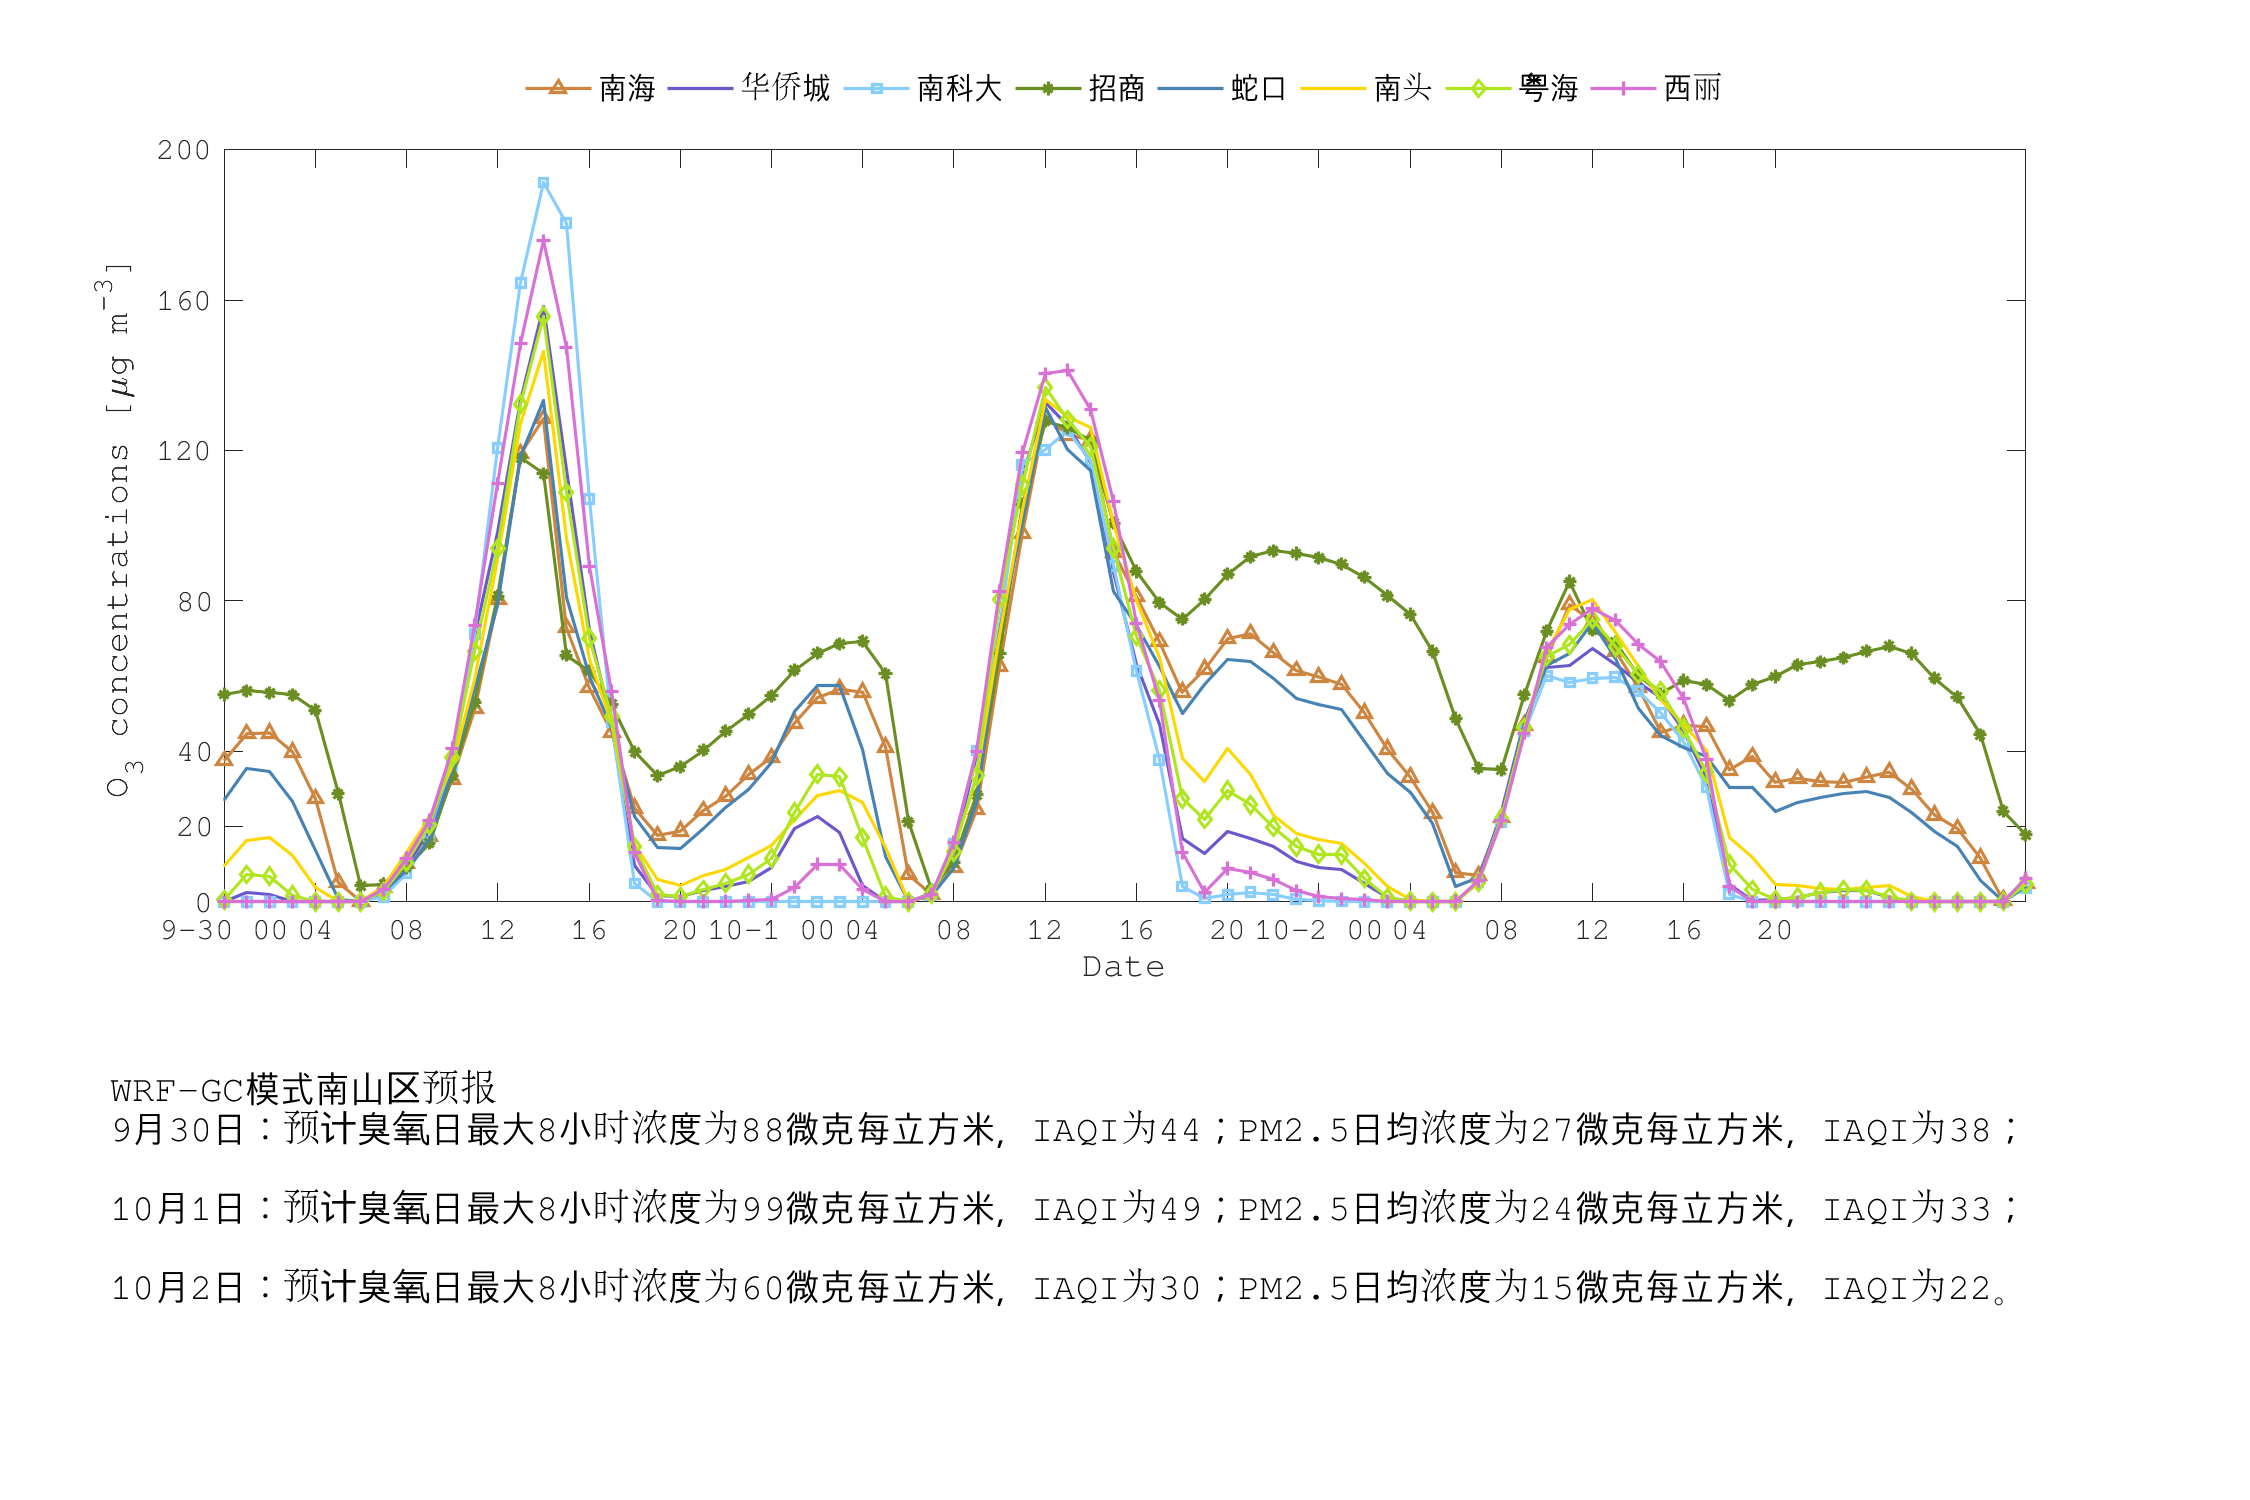The height and width of the screenshot is (1500, 2250).
Task: Click the 南海 triangle legend marker
Action: 558,88
